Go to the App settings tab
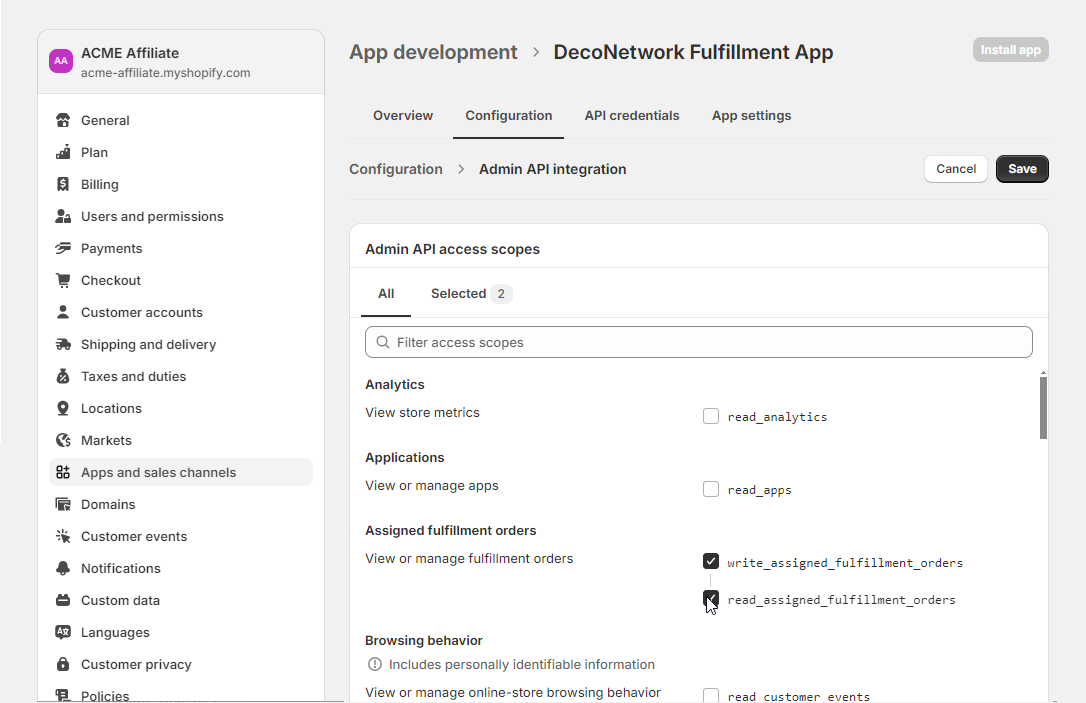The height and width of the screenshot is (703, 1086). coord(751,116)
